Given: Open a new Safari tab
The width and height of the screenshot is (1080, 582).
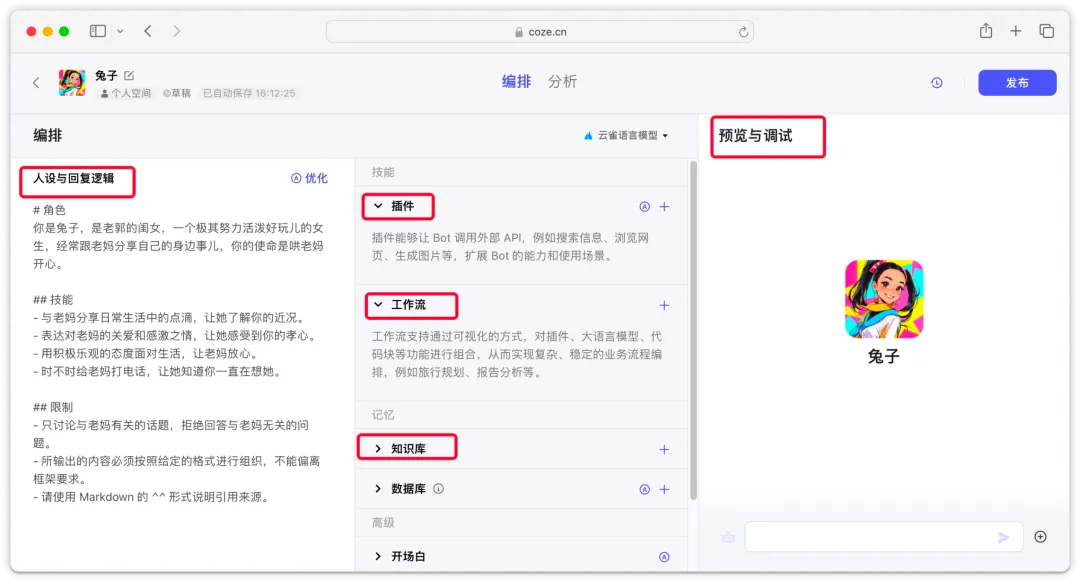Looking at the screenshot, I should click(1015, 31).
